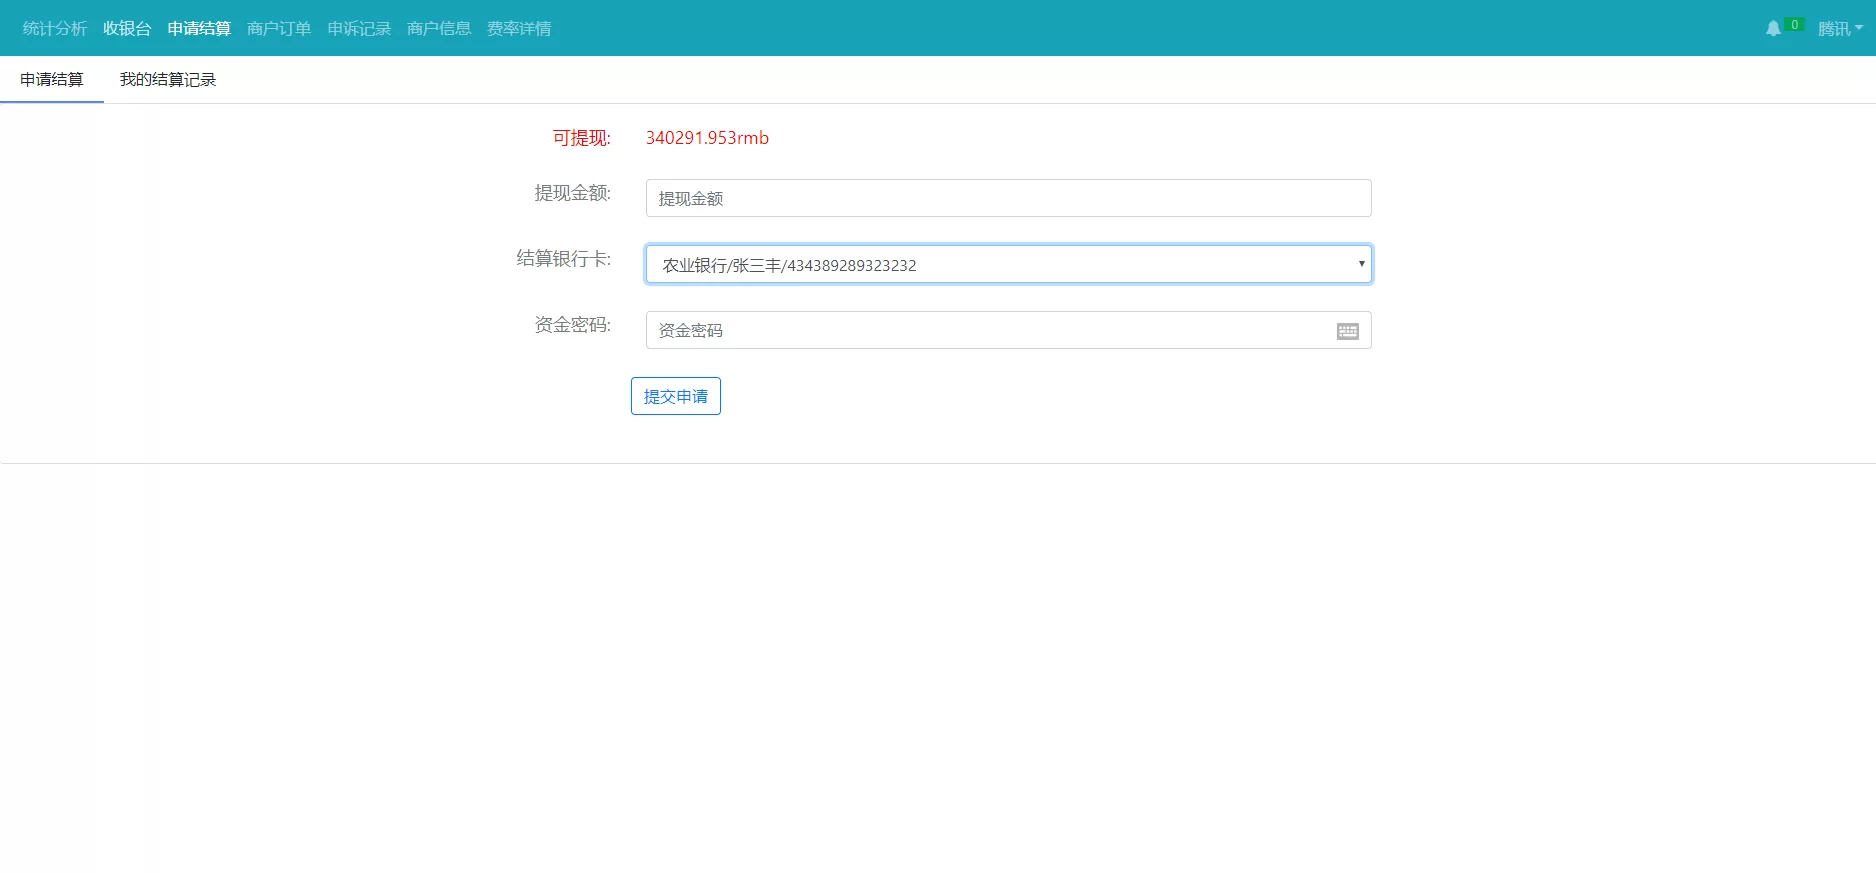Image resolution: width=1876 pixels, height=873 pixels.
Task: Select 申请结算 in the top navigation bar
Action: (199, 29)
